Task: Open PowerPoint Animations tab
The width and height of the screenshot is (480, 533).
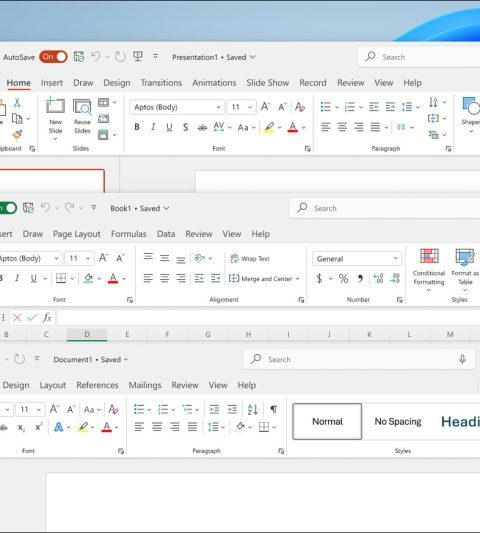Action: [214, 83]
